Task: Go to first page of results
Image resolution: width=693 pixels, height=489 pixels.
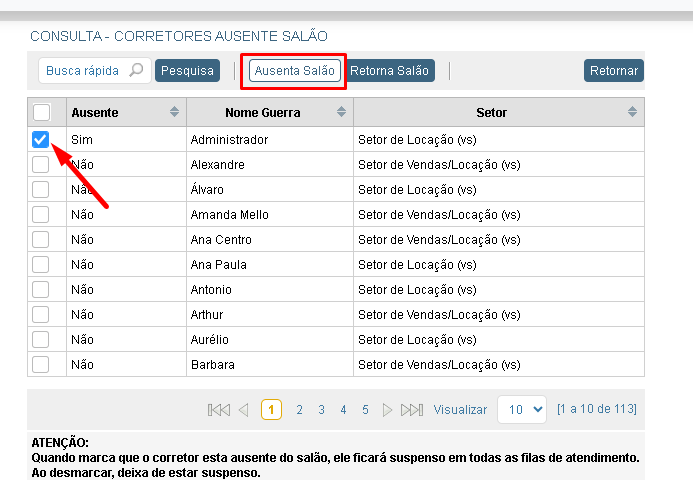Action: click(x=218, y=410)
